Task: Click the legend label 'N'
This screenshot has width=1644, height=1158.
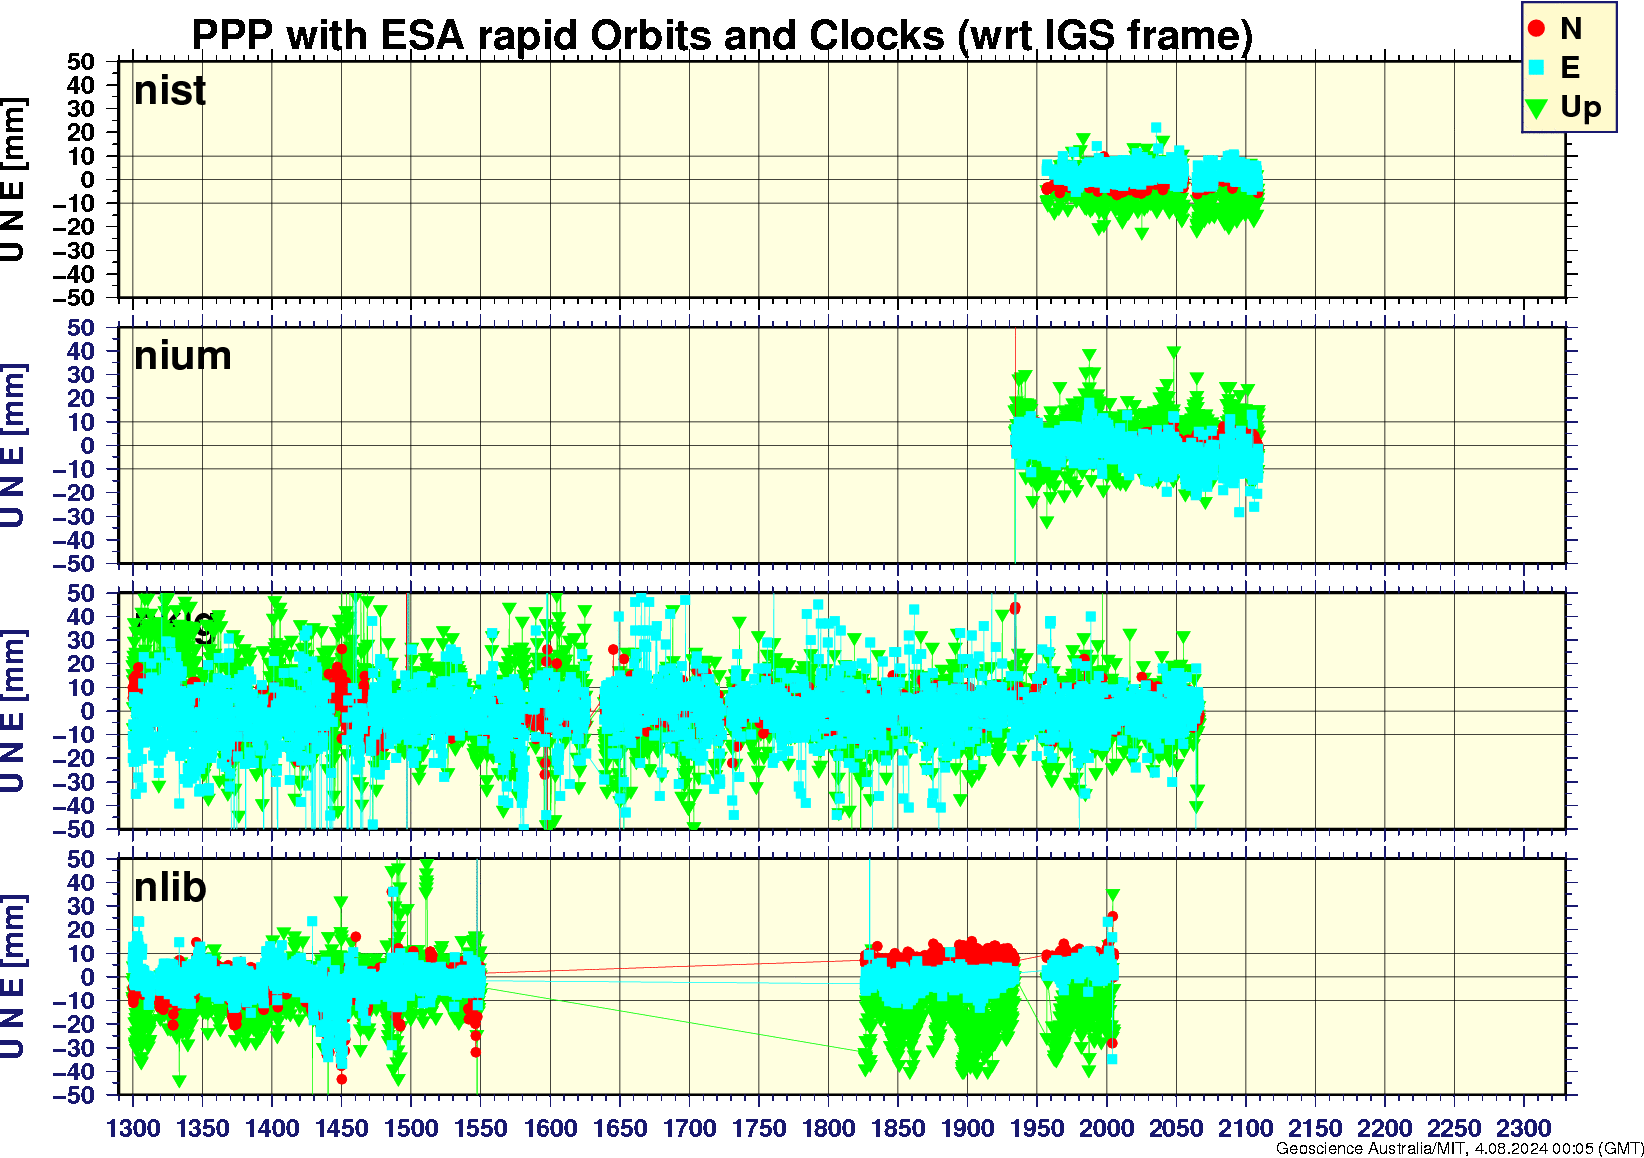Action: (1571, 29)
